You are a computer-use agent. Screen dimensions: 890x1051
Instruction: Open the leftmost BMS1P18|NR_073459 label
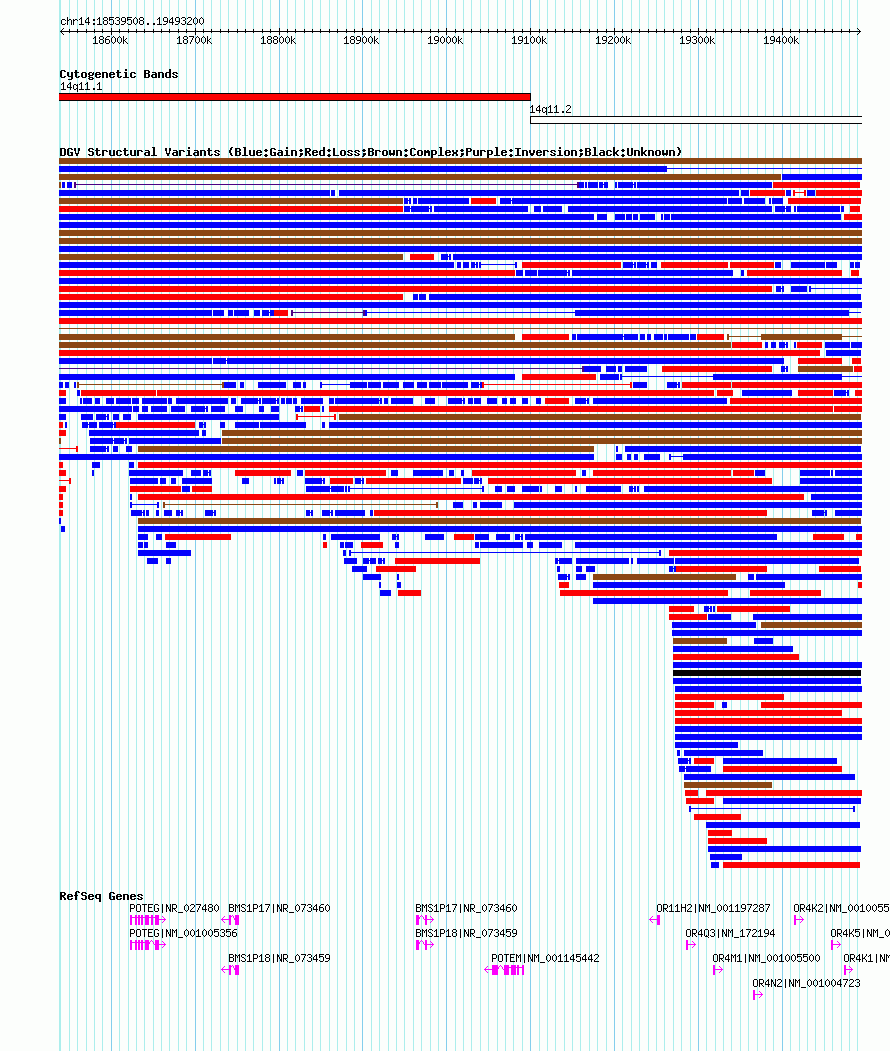279,959
